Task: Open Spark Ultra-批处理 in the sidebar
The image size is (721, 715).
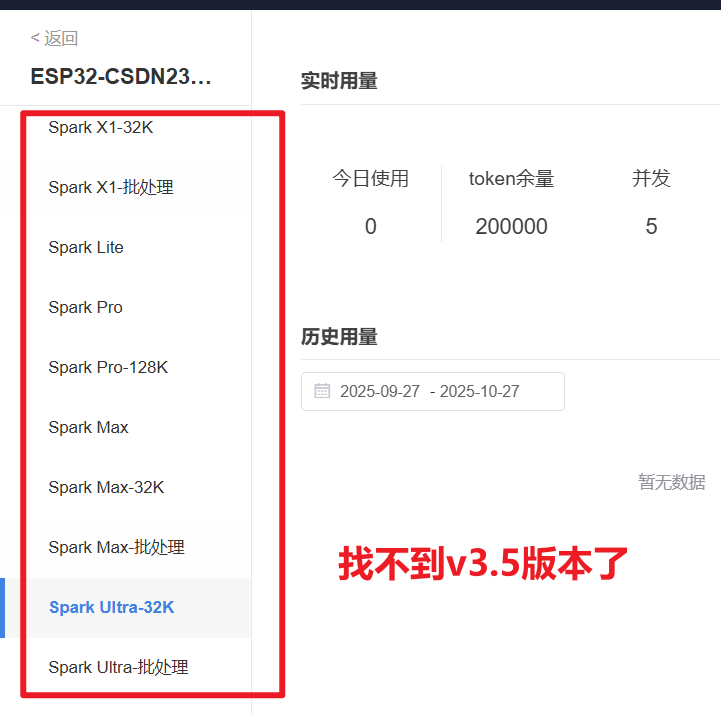Action: [119, 667]
